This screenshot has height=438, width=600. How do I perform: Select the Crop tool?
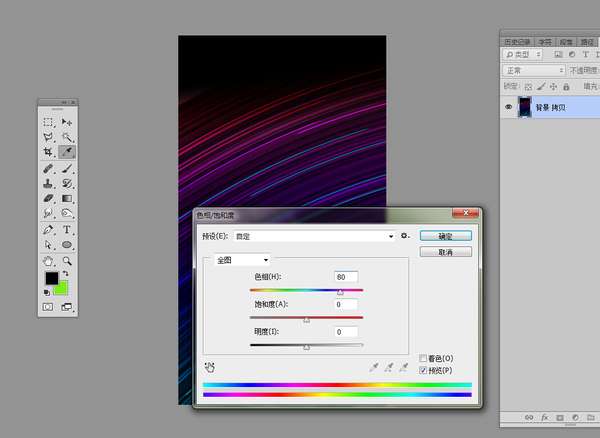(x=48, y=151)
